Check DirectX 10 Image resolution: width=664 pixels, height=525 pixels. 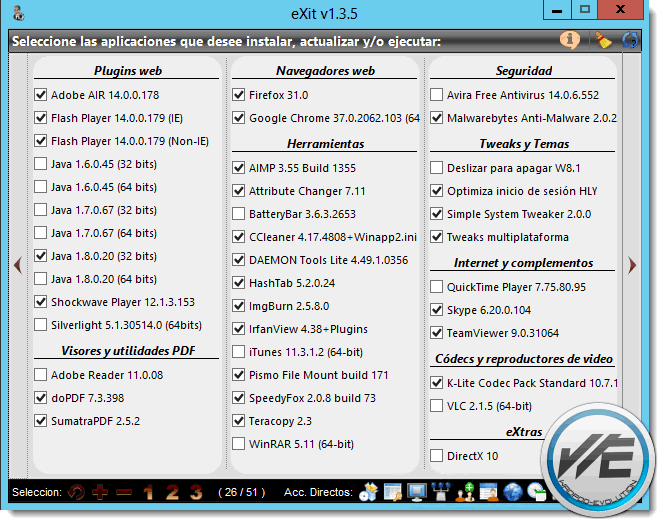click(437, 456)
